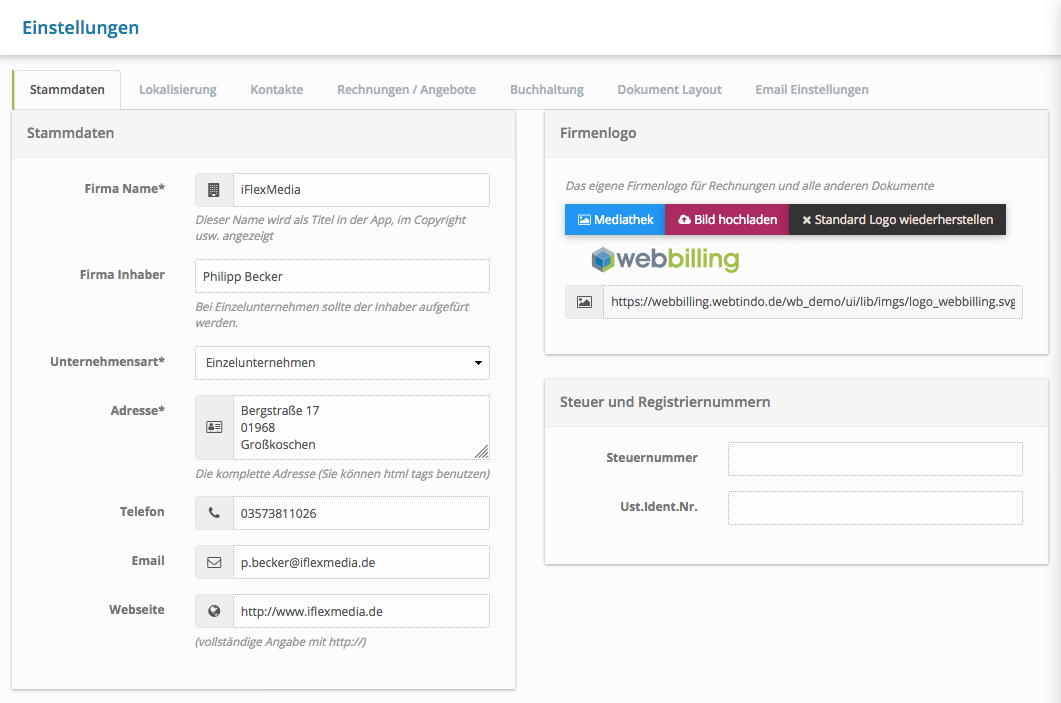Click the logo URL input field
1061x703 pixels.
point(813,302)
